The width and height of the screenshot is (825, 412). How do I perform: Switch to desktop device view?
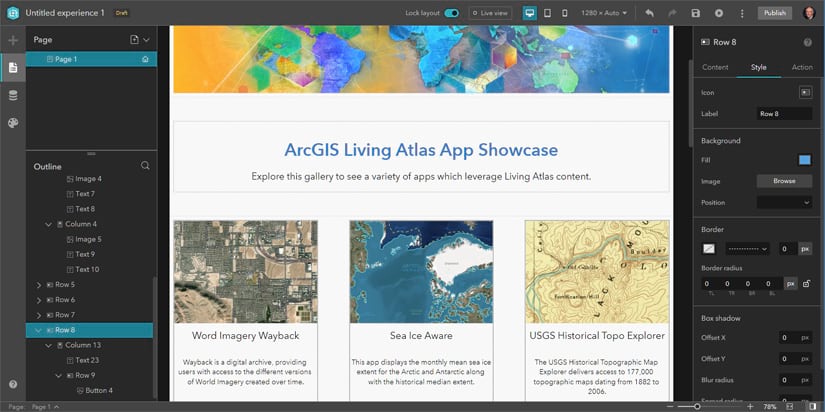(x=530, y=13)
